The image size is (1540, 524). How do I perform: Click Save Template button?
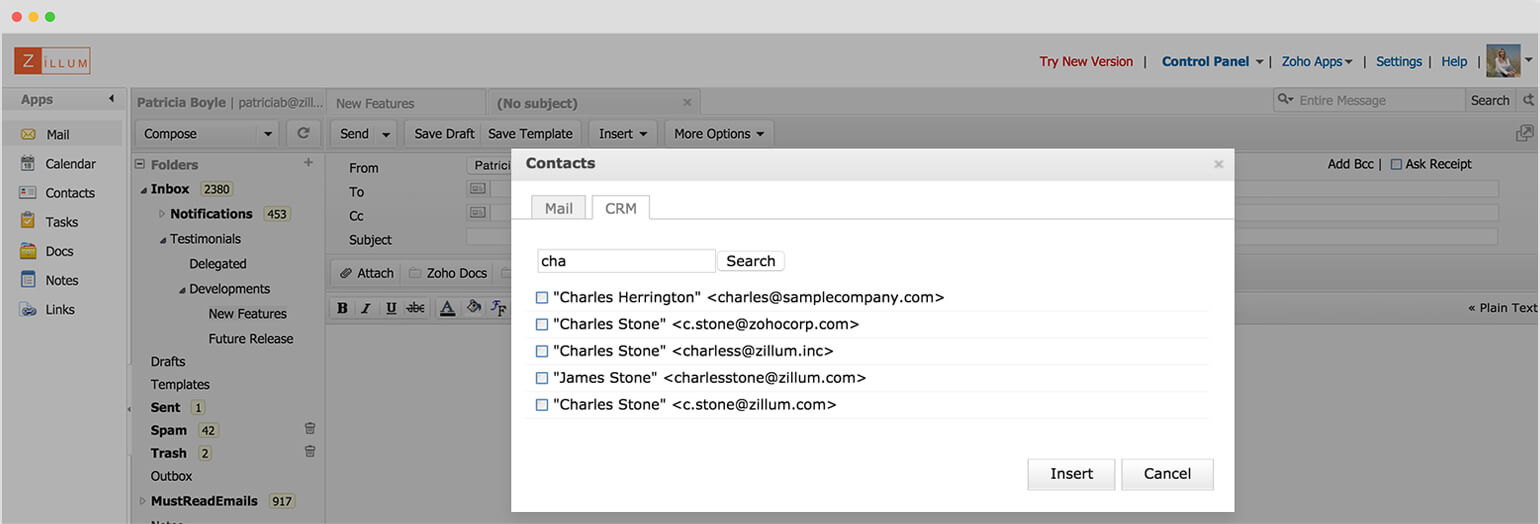[530, 133]
